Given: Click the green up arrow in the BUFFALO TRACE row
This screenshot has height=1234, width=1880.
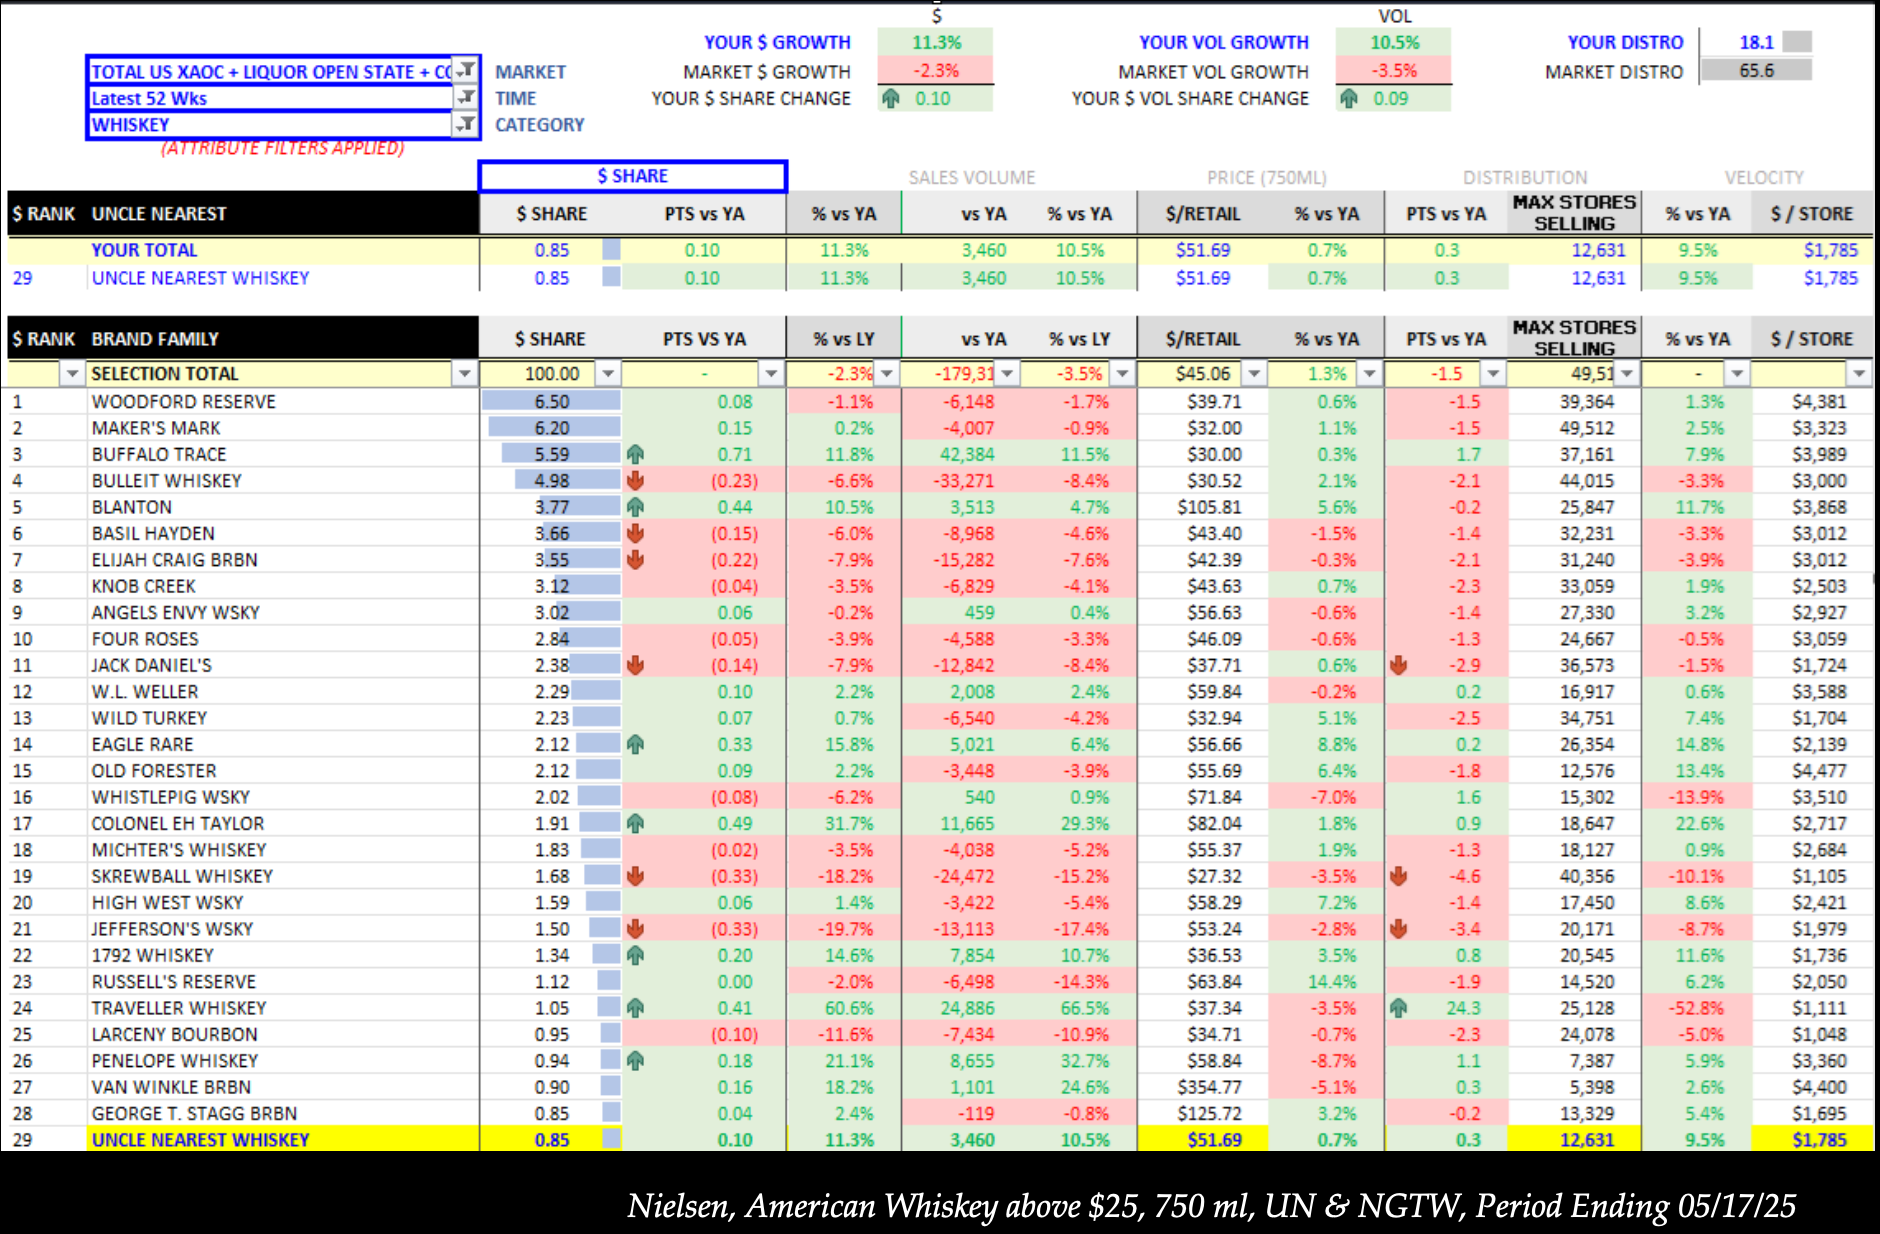Looking at the screenshot, I should 635,454.
